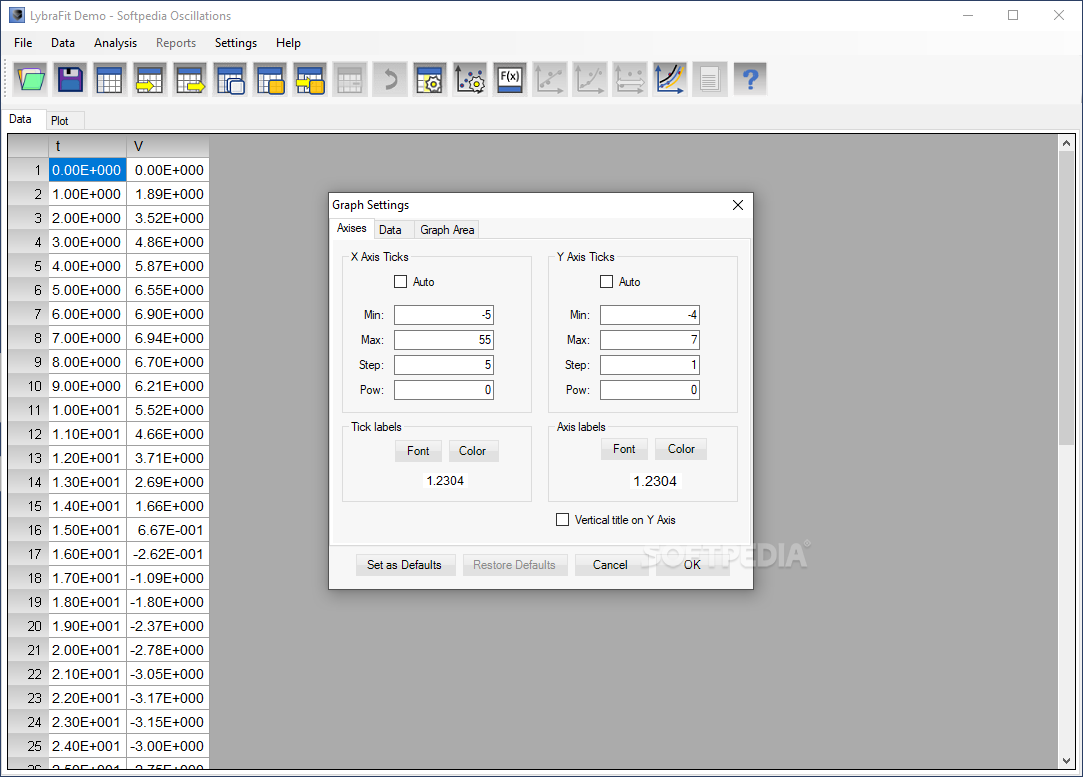Screen dimensions: 1083x777
Task: Click table icon with single orange square
Action: pos(270,79)
